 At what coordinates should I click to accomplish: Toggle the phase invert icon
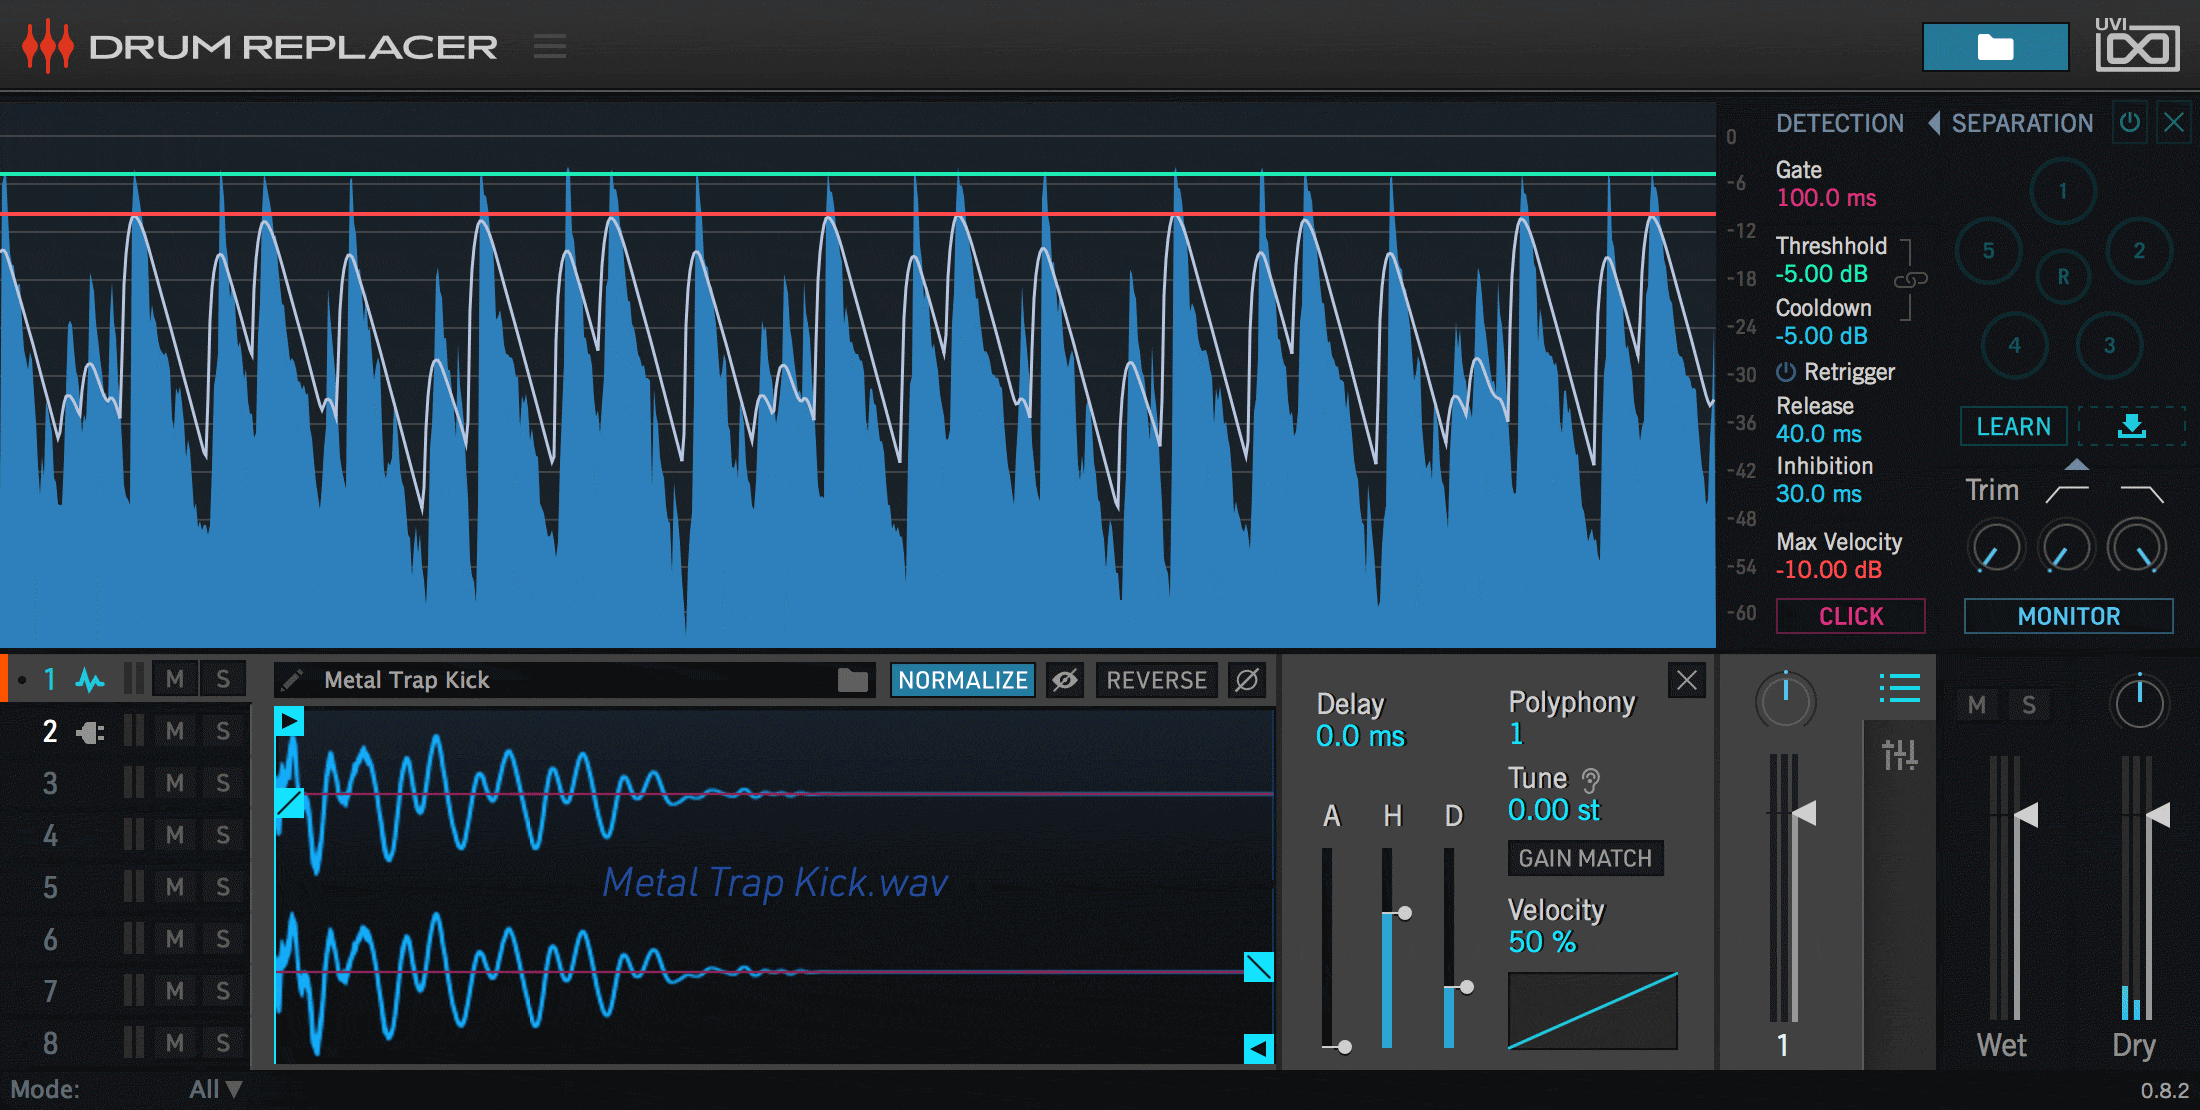(x=1247, y=680)
